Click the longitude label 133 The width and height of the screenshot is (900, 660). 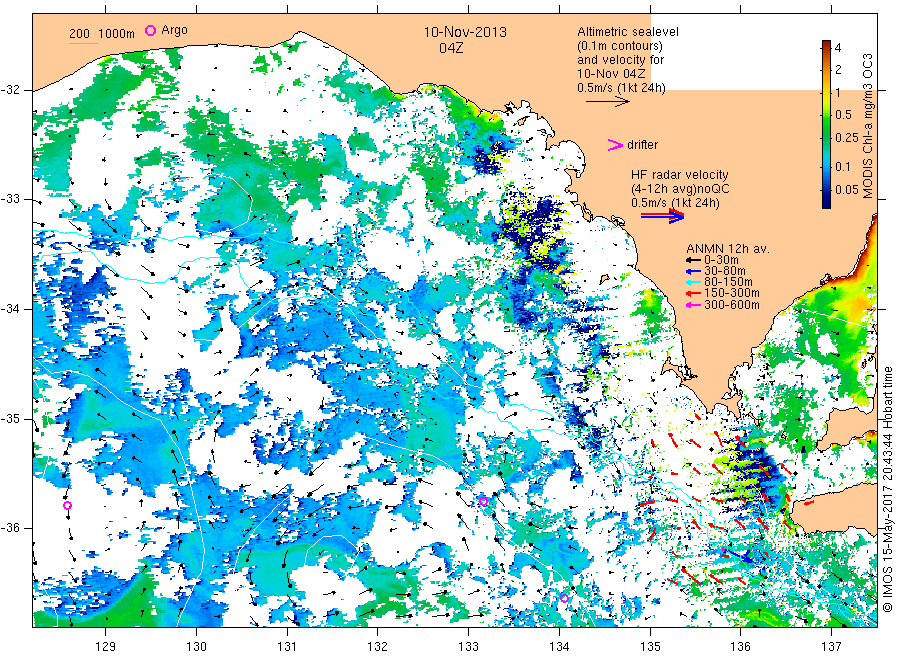468,647
